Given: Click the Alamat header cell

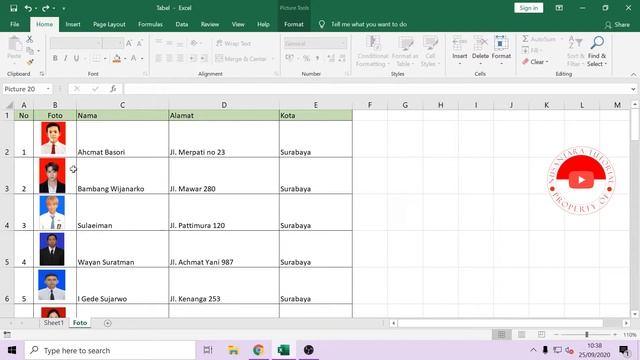Looking at the screenshot, I should (x=224, y=116).
